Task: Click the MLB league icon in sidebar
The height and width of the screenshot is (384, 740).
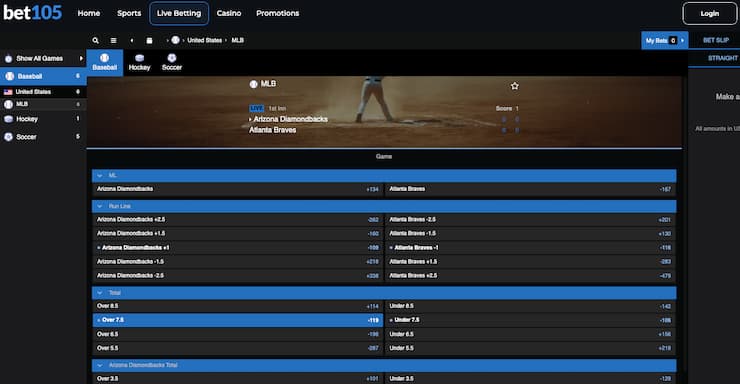Action: coord(8,104)
